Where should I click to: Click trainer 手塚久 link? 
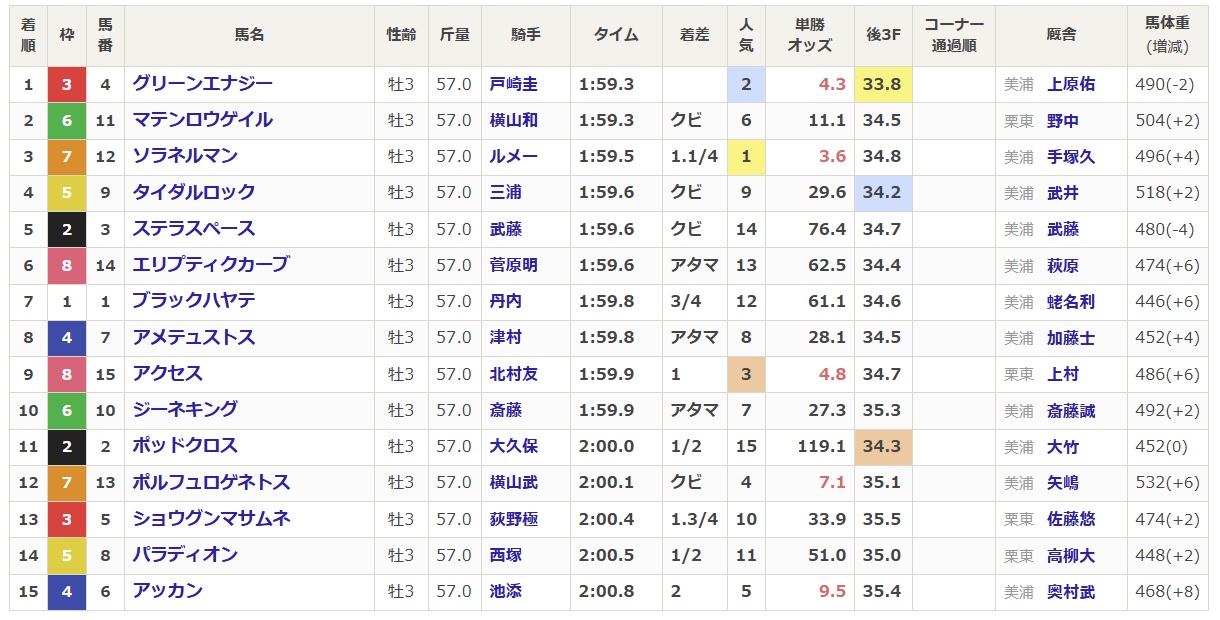coord(1070,157)
